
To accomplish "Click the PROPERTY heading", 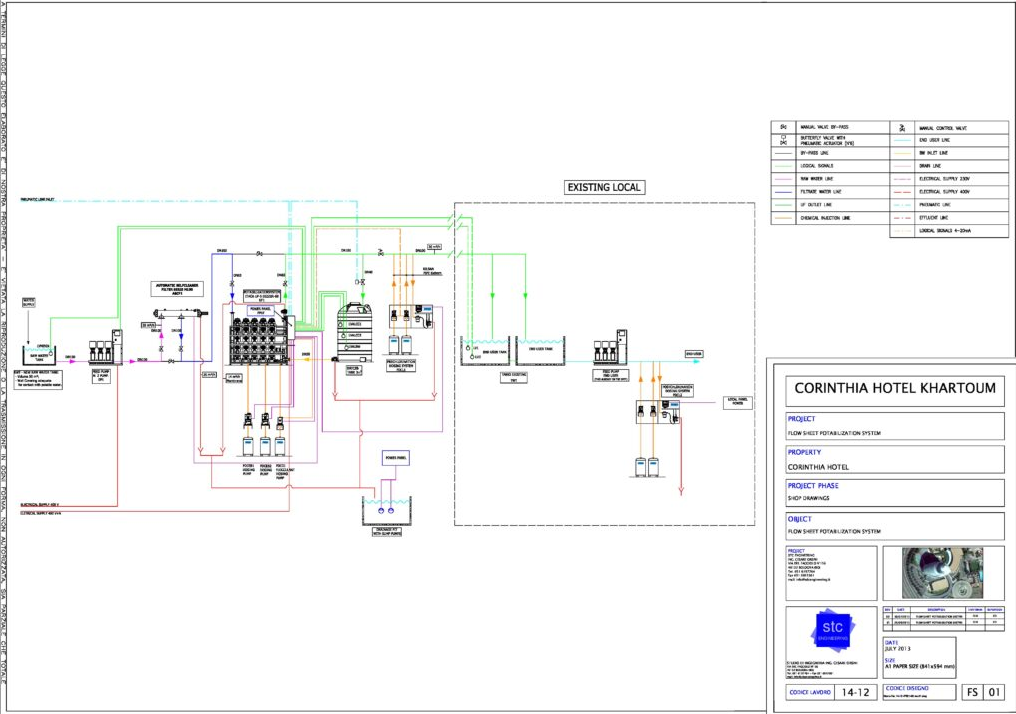I will (804, 452).
